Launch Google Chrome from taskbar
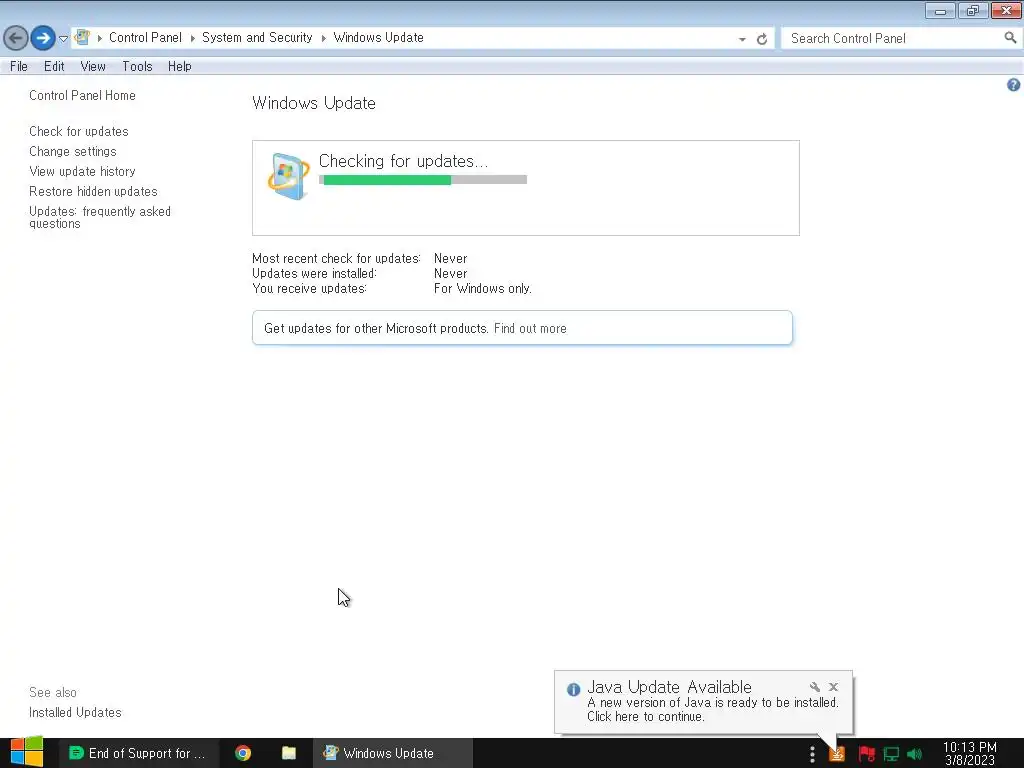The height and width of the screenshot is (768, 1024). click(243, 753)
